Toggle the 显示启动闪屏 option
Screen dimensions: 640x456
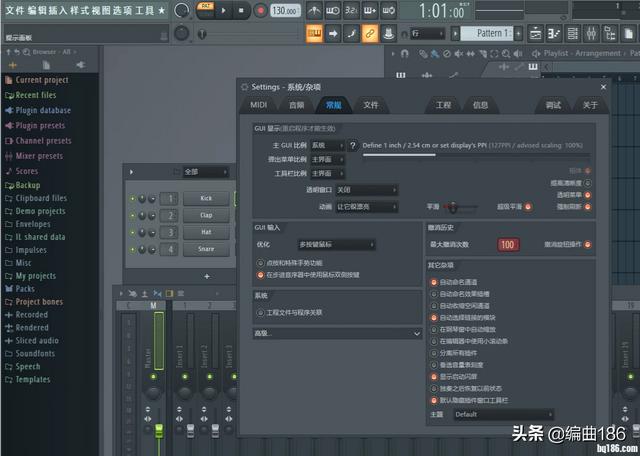tap(433, 376)
